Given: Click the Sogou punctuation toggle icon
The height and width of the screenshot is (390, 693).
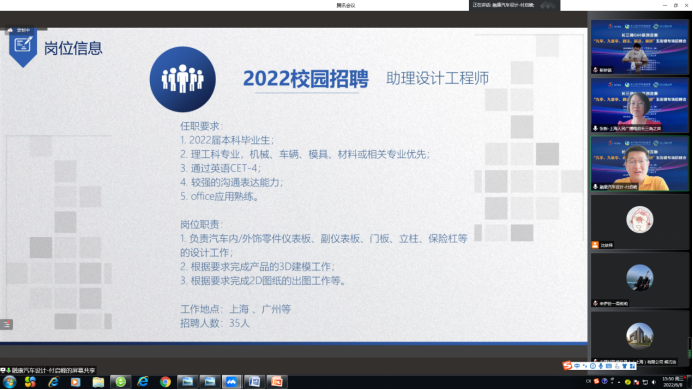Looking at the screenshot, I should pyautogui.click(x=585, y=366).
